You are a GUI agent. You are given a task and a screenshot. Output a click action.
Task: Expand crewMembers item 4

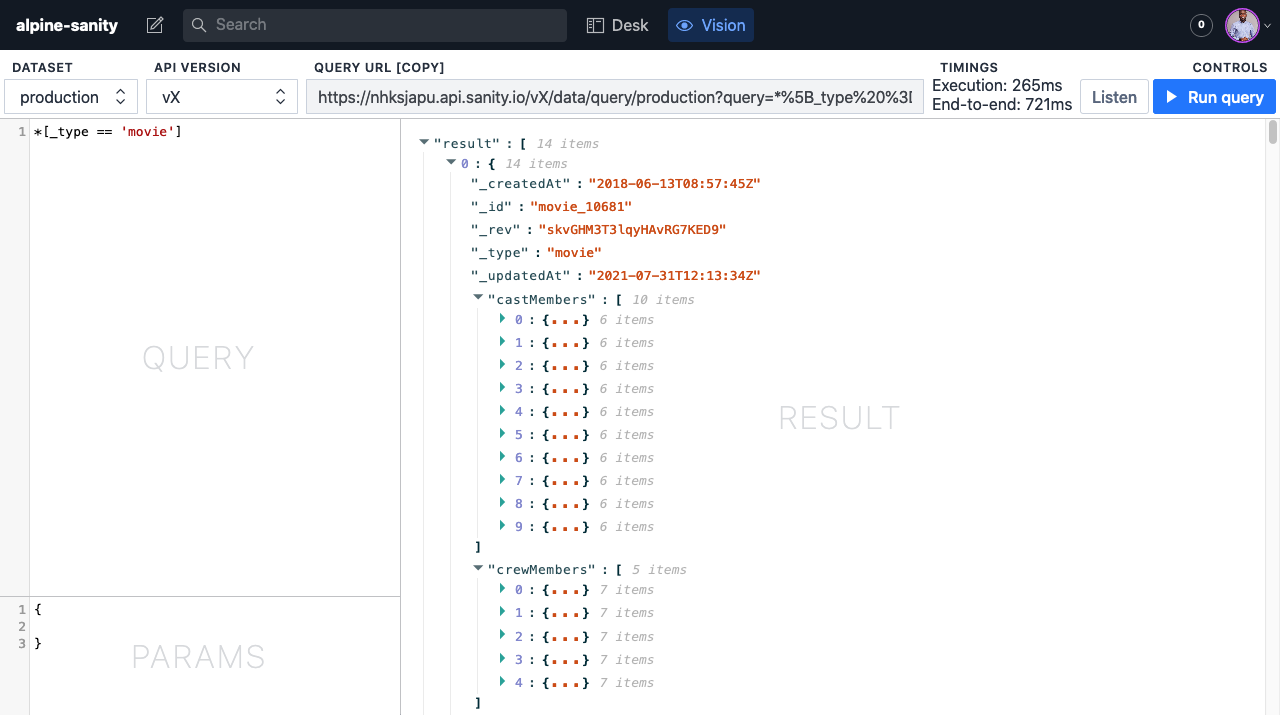click(x=503, y=682)
